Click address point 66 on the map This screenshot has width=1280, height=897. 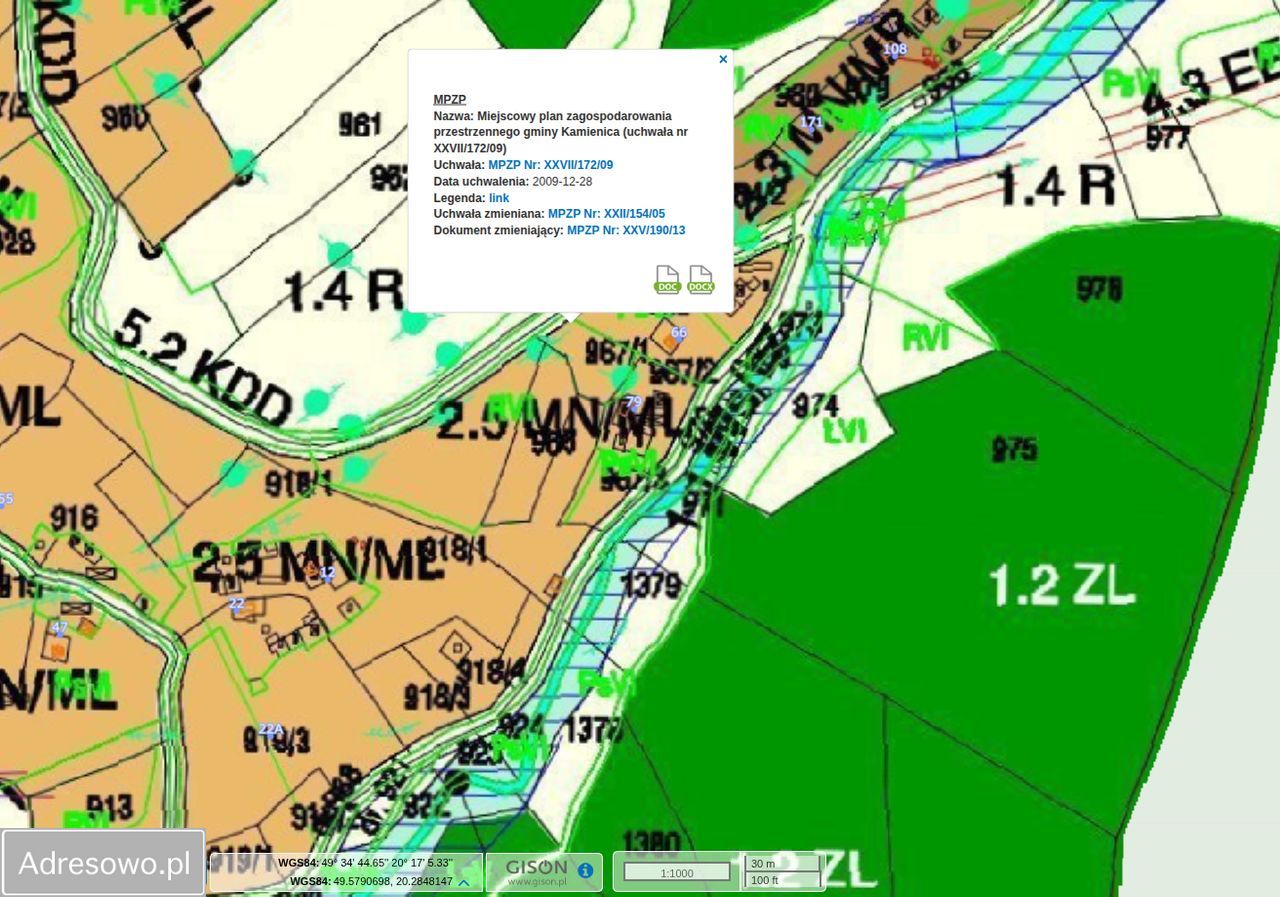(679, 332)
